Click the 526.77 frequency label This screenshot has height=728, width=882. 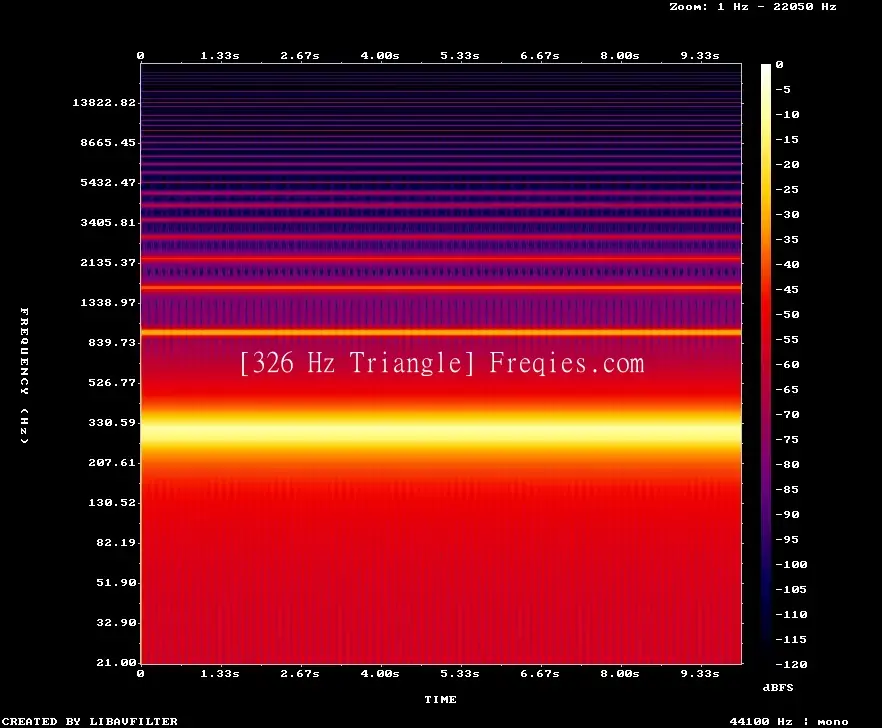[x=112, y=382]
